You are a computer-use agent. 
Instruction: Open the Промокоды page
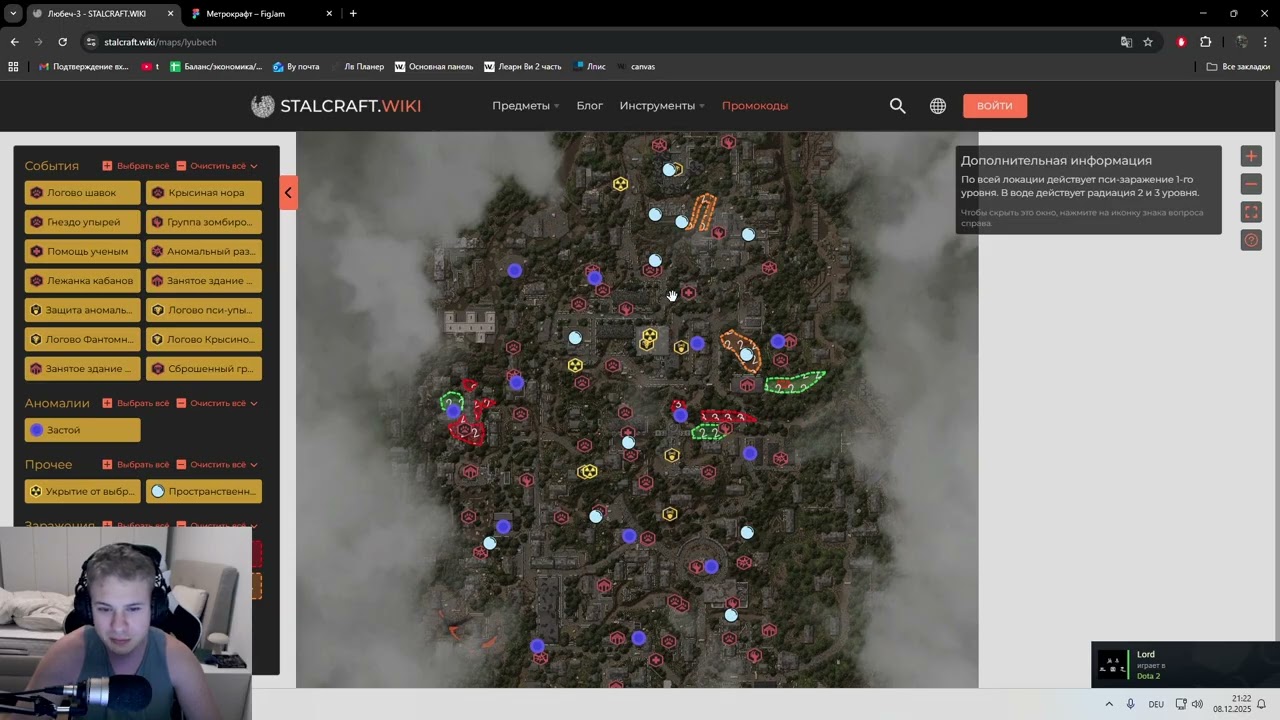[x=755, y=106]
